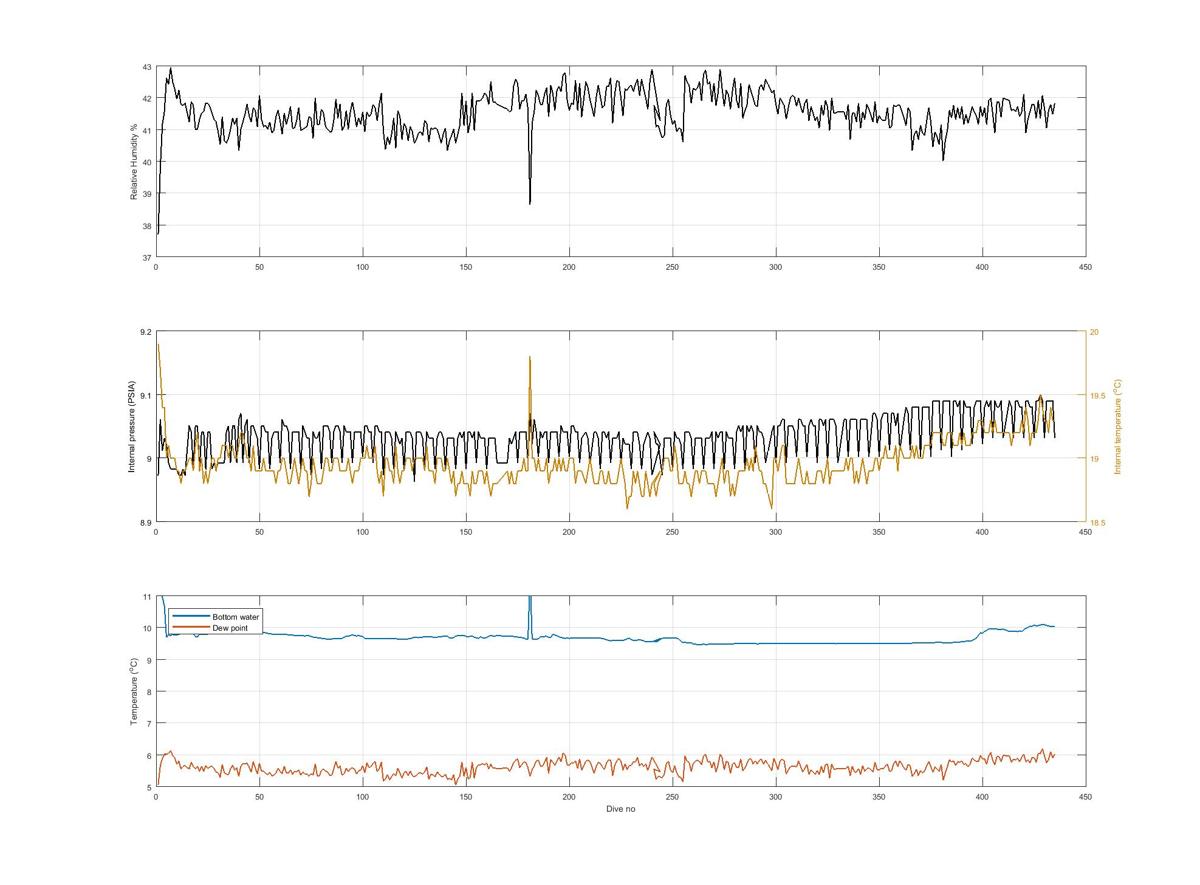Click the 11 tick on bottom temperature axis
The image size is (1200, 885).
(147, 597)
